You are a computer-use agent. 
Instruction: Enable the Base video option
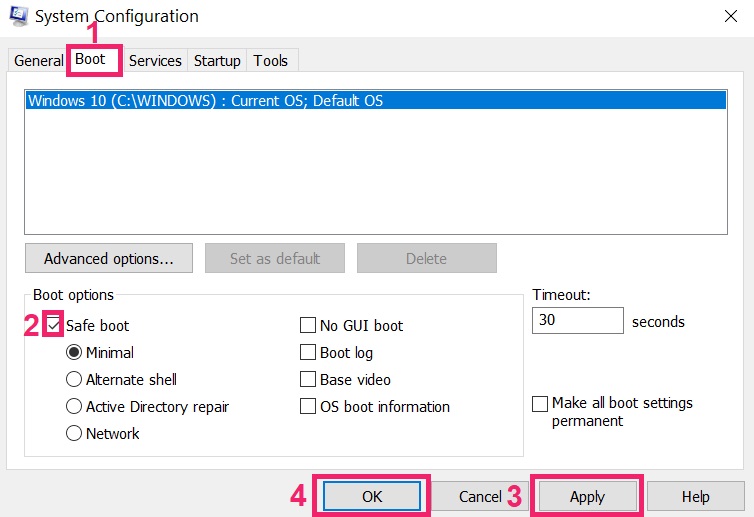tap(308, 379)
